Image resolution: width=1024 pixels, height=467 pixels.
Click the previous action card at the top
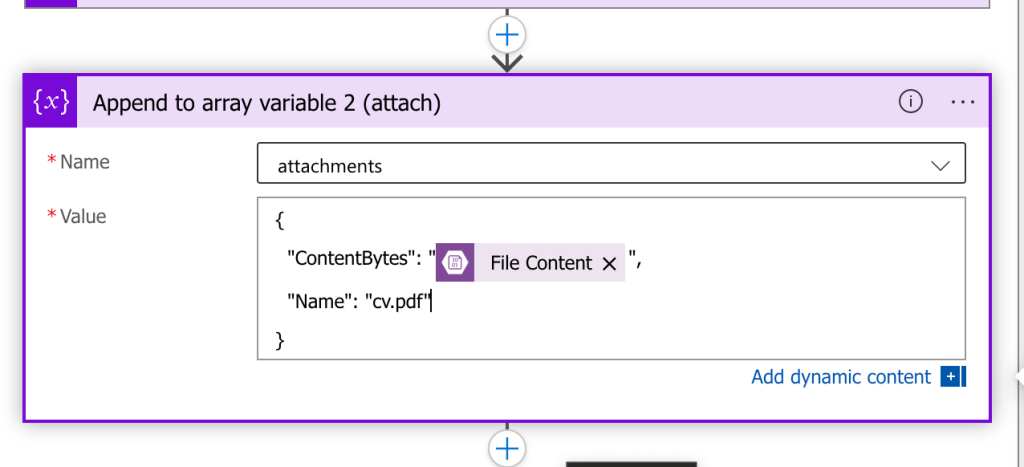[507, 4]
